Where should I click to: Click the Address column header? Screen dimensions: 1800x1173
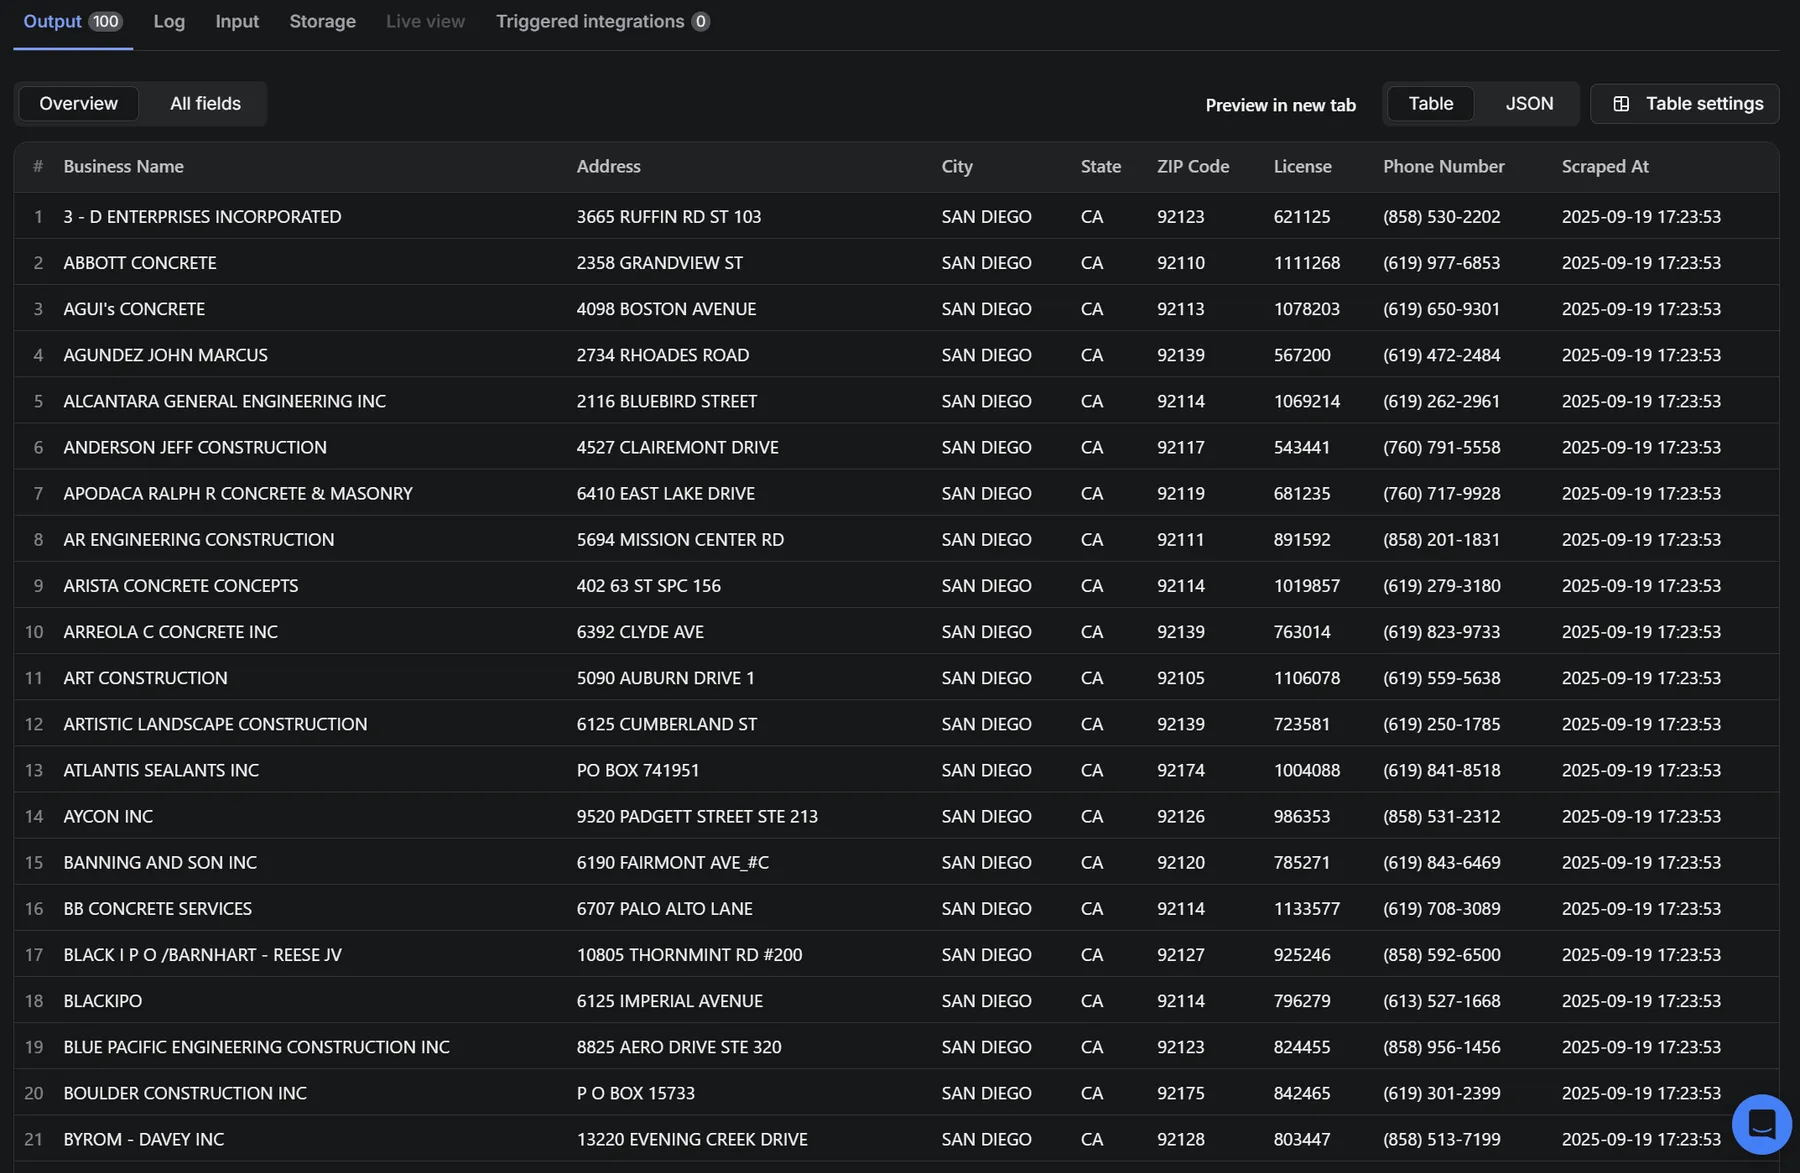608,167
